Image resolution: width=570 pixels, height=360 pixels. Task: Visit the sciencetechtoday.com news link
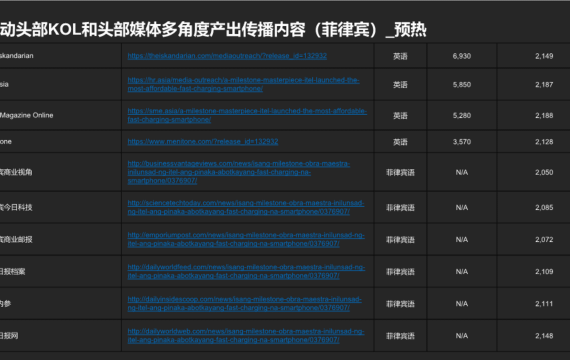tap(246, 207)
